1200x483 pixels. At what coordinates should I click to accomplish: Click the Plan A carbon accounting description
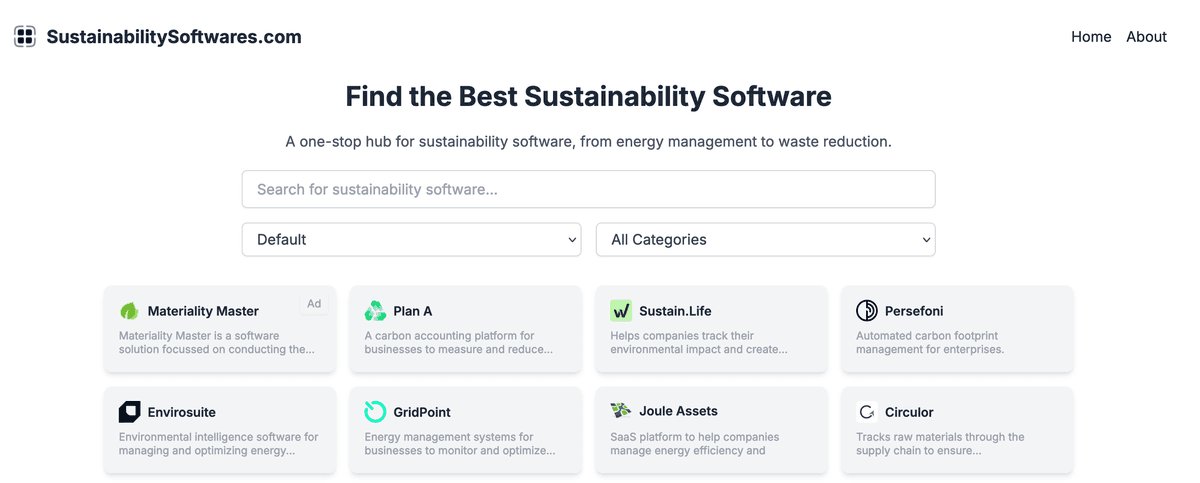458,343
